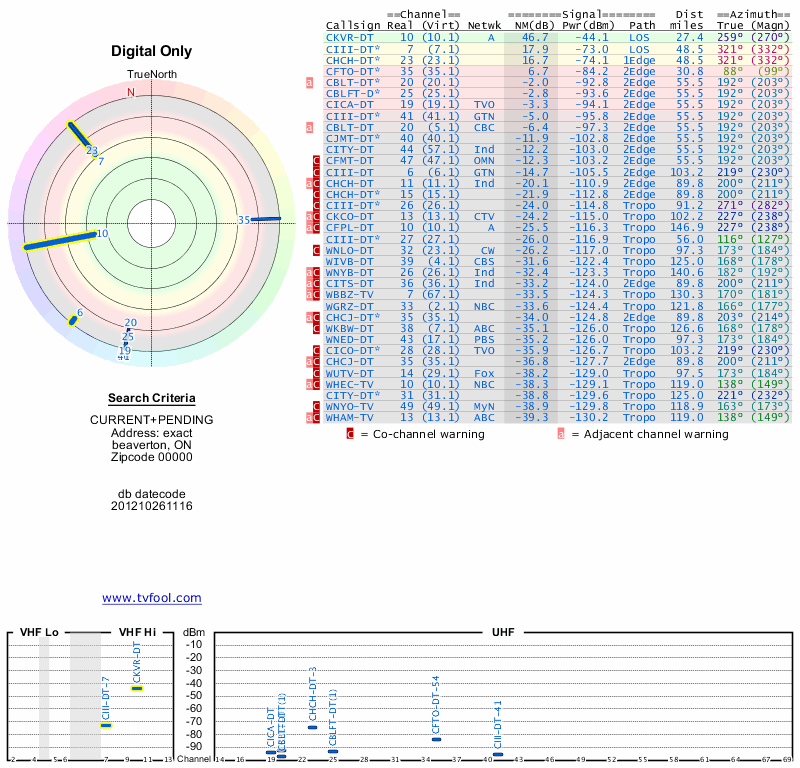Viewport: 800px width, 768px height.
Task: Open the www.tvfool.com link
Action: pyautogui.click(x=151, y=598)
